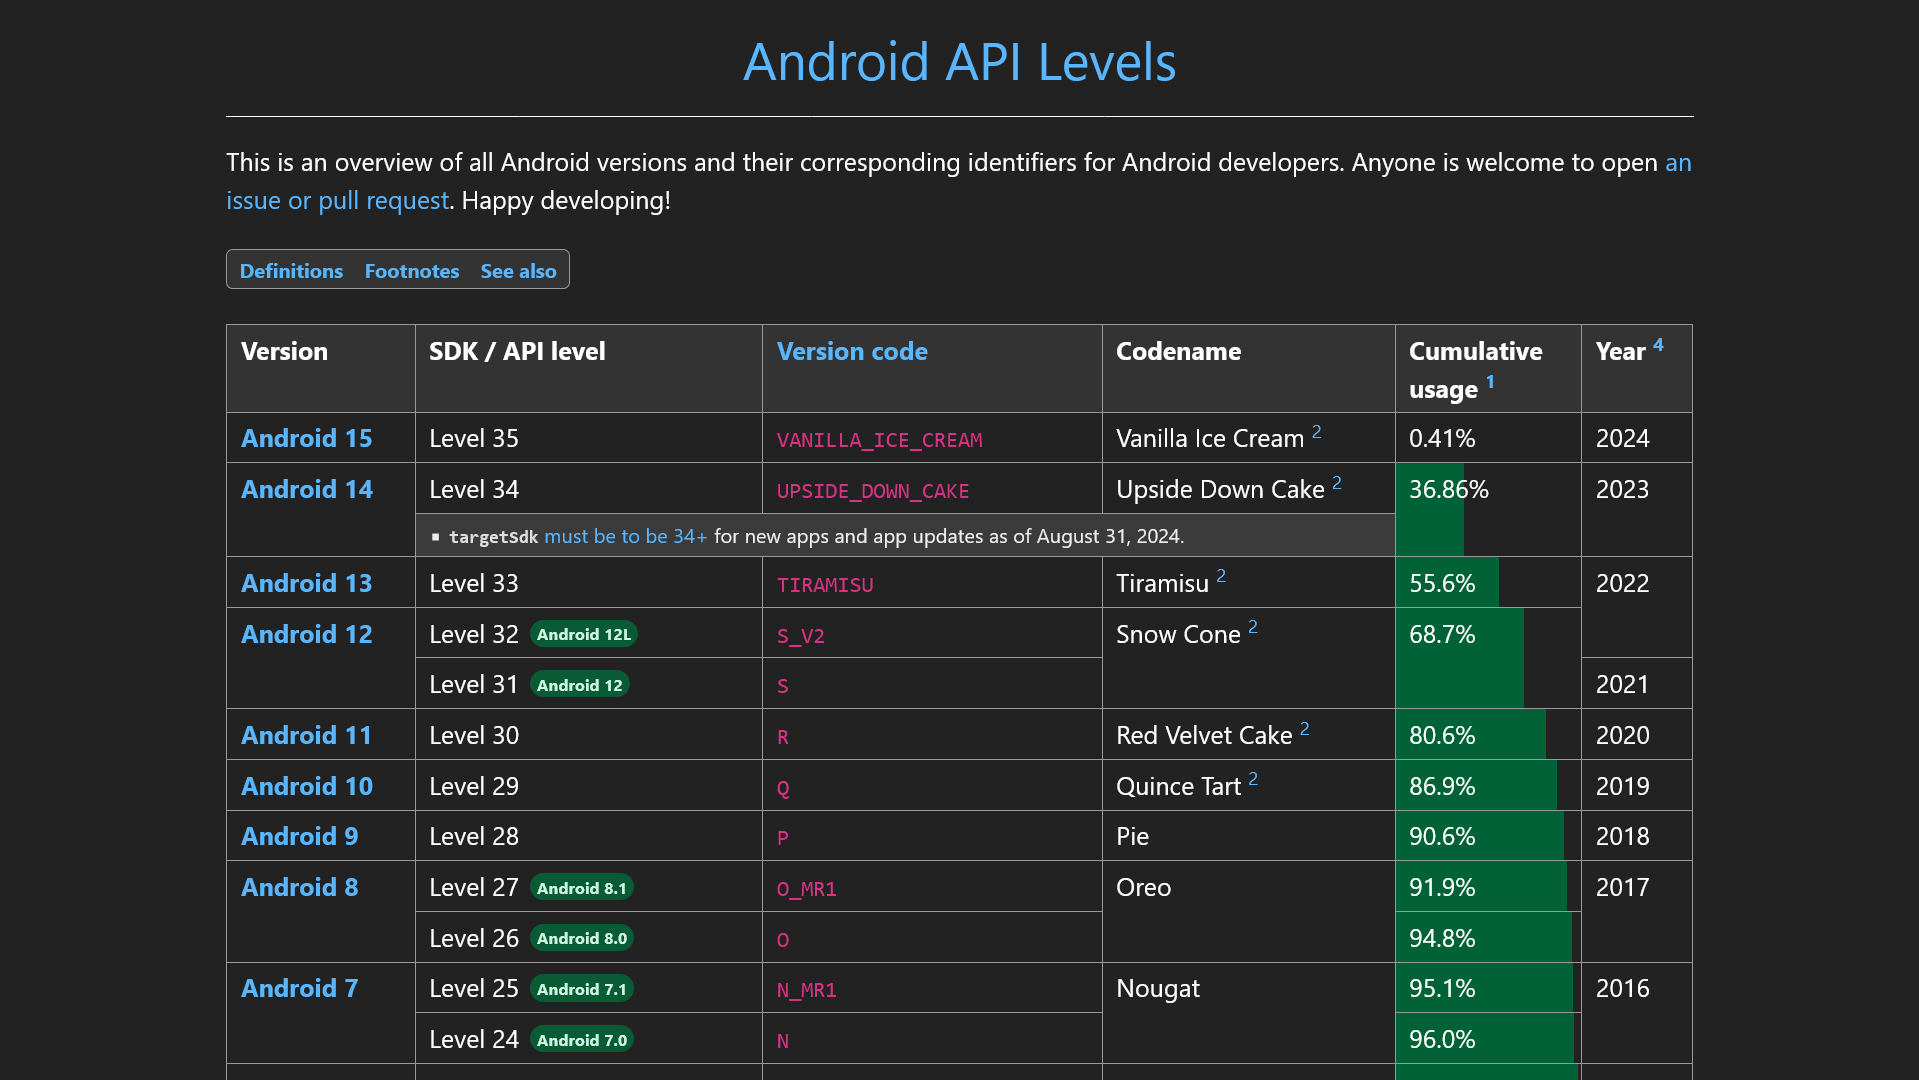
Task: Open the Android 13 version link
Action: click(x=307, y=584)
